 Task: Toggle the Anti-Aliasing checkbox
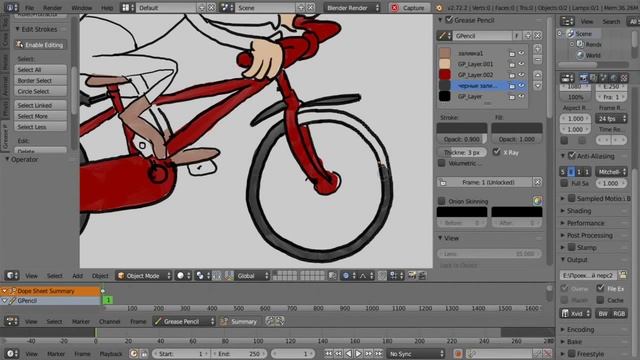pos(572,156)
